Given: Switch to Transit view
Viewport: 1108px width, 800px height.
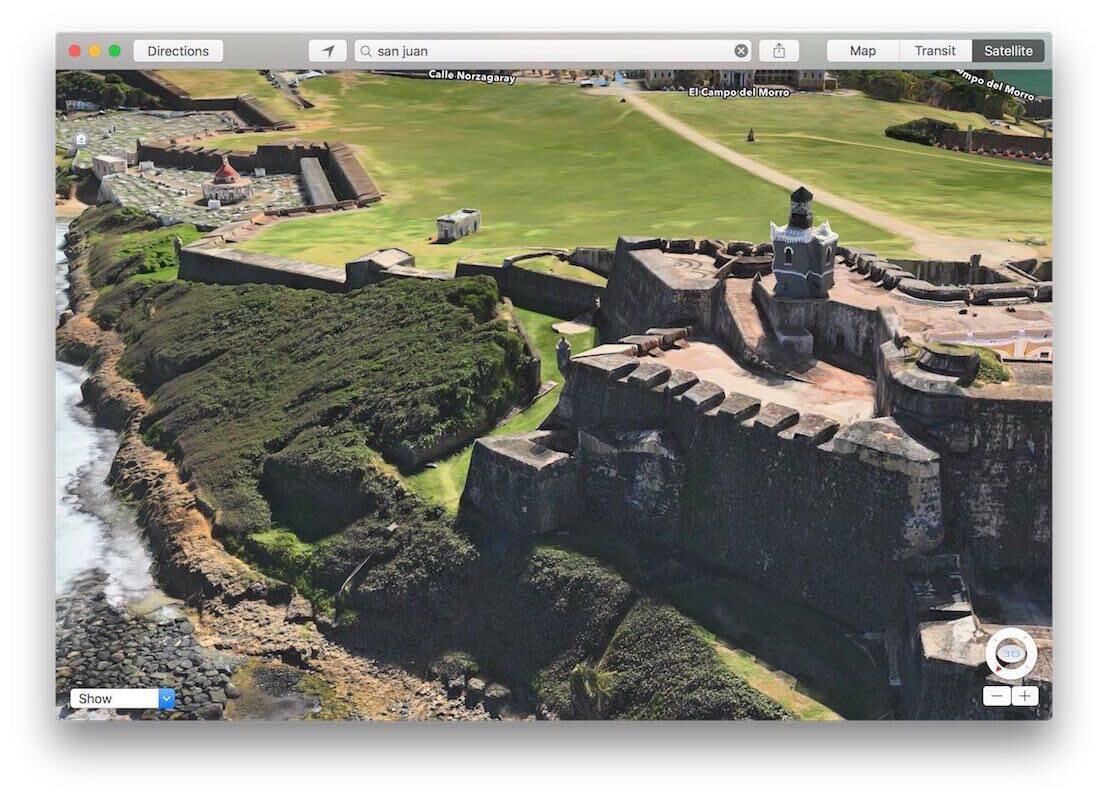Looking at the screenshot, I should tap(935, 51).
